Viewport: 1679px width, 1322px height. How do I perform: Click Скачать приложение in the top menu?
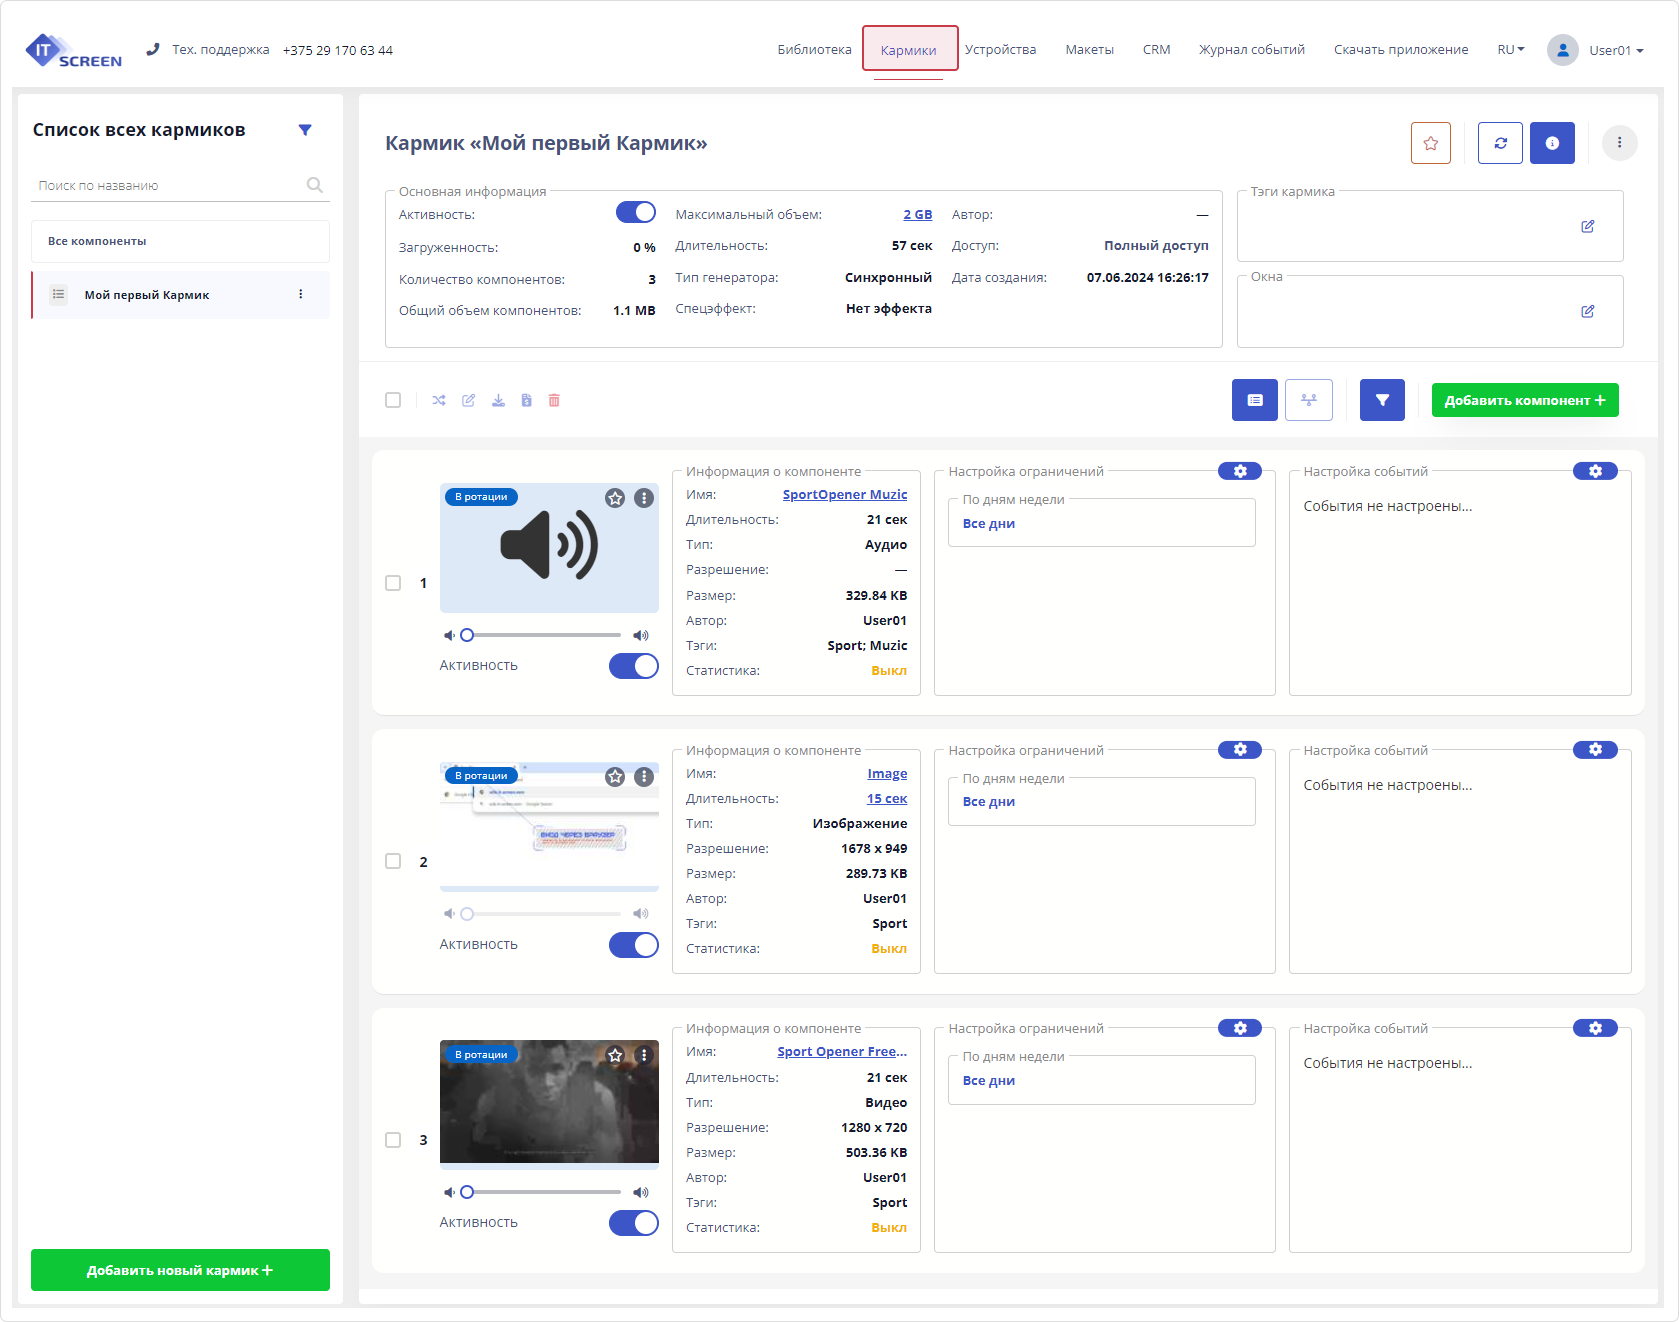tap(1401, 50)
